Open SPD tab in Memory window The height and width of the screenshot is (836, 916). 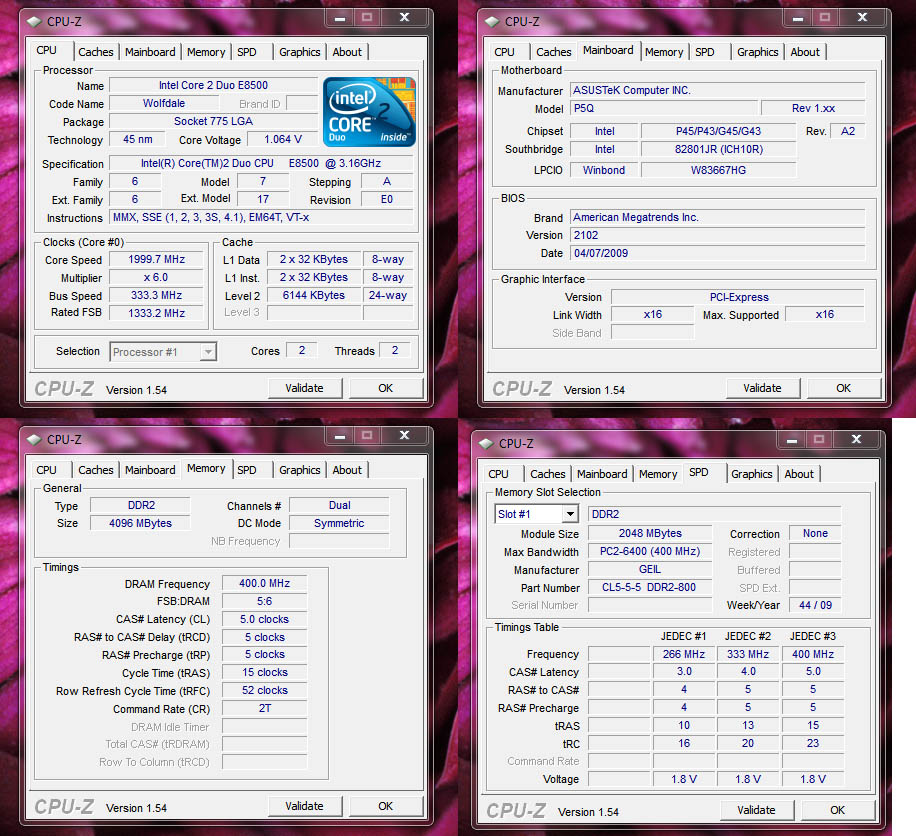pos(247,470)
